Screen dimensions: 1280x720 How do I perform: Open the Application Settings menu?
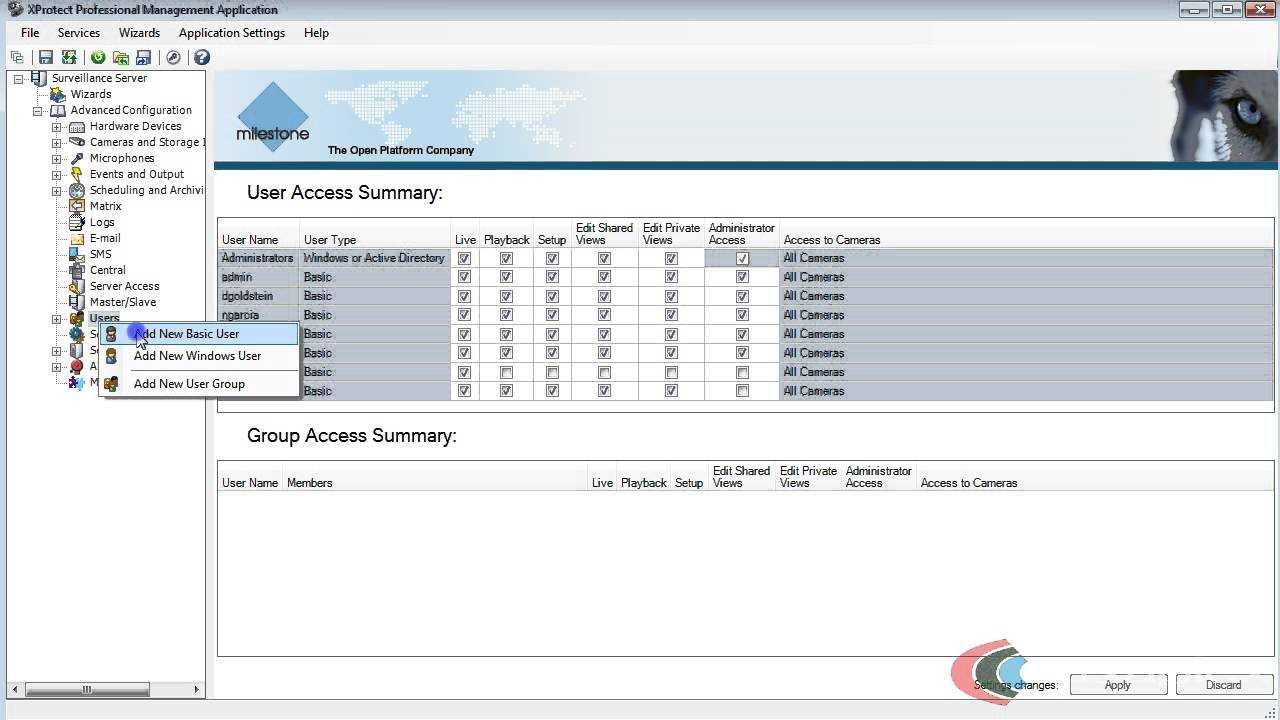232,33
